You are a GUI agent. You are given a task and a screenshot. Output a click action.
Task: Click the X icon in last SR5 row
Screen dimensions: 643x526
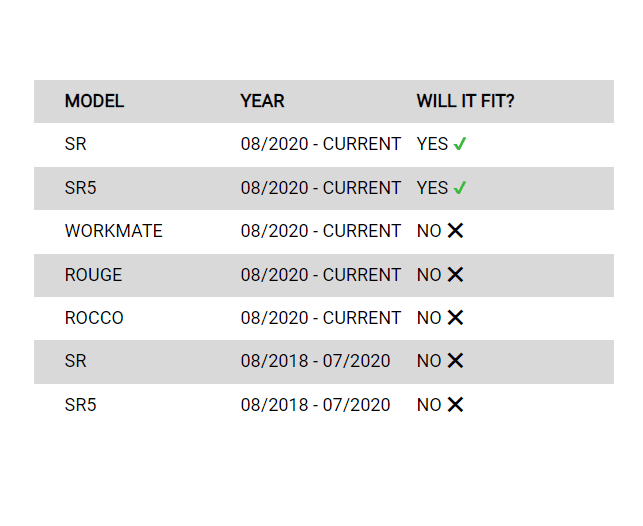tap(455, 405)
